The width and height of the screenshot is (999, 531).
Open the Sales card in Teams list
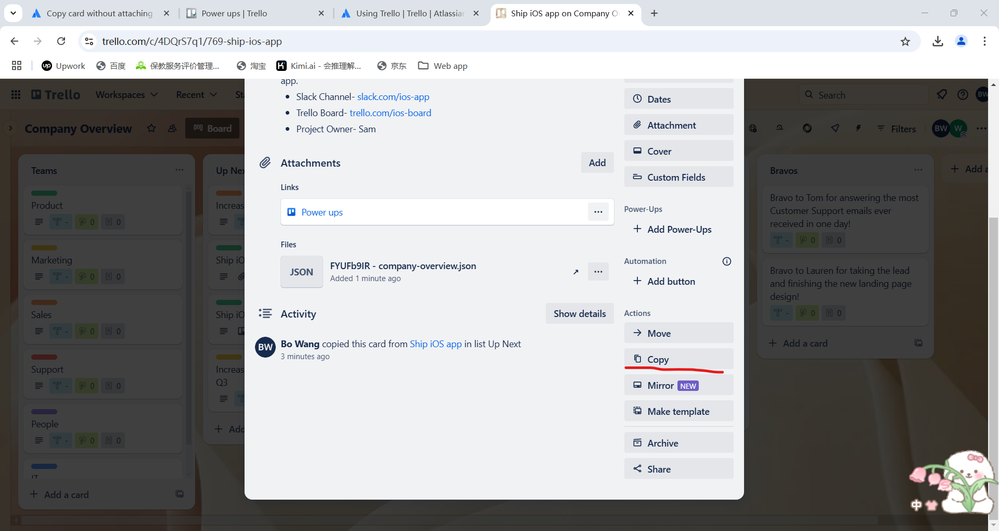[x=104, y=319]
